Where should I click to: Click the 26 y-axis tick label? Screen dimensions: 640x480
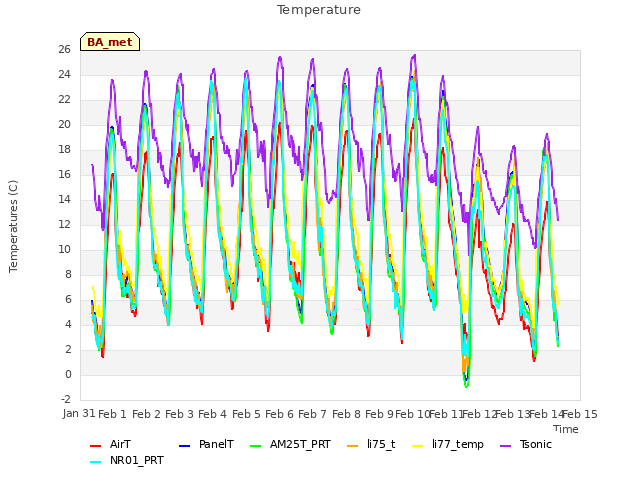(x=64, y=49)
